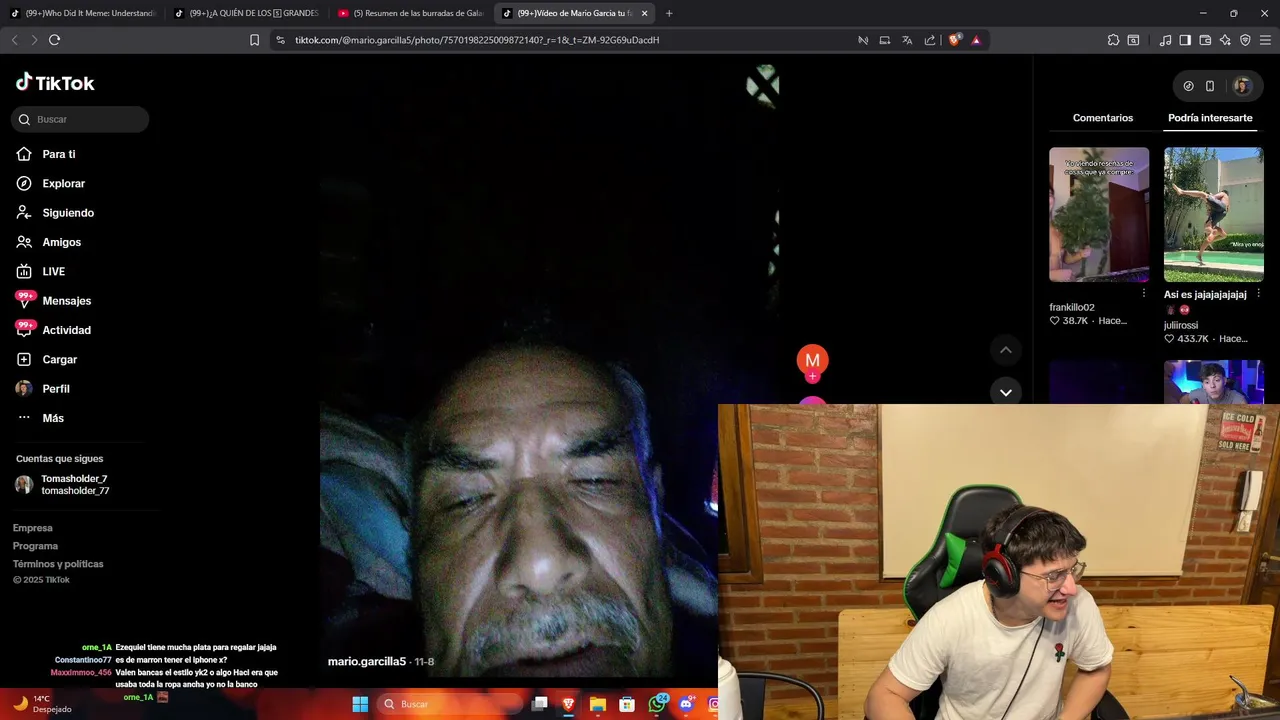Switch to the Comentarios tab

pos(1103,118)
